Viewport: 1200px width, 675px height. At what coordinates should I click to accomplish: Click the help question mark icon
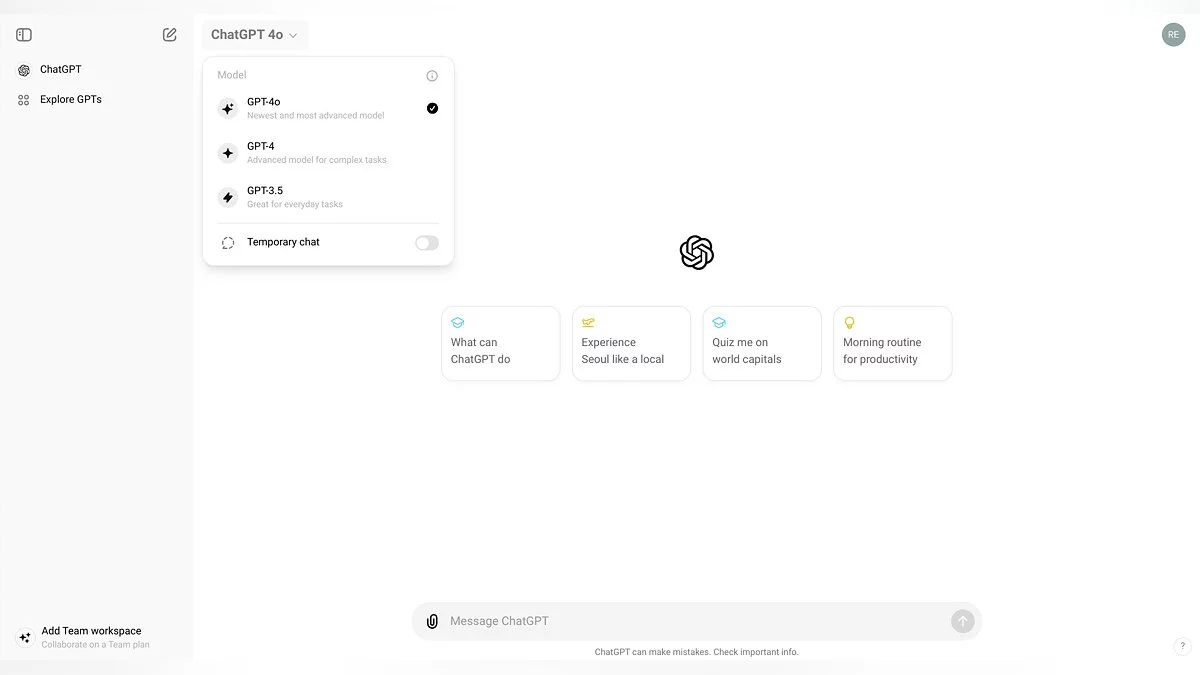pyautogui.click(x=1182, y=646)
